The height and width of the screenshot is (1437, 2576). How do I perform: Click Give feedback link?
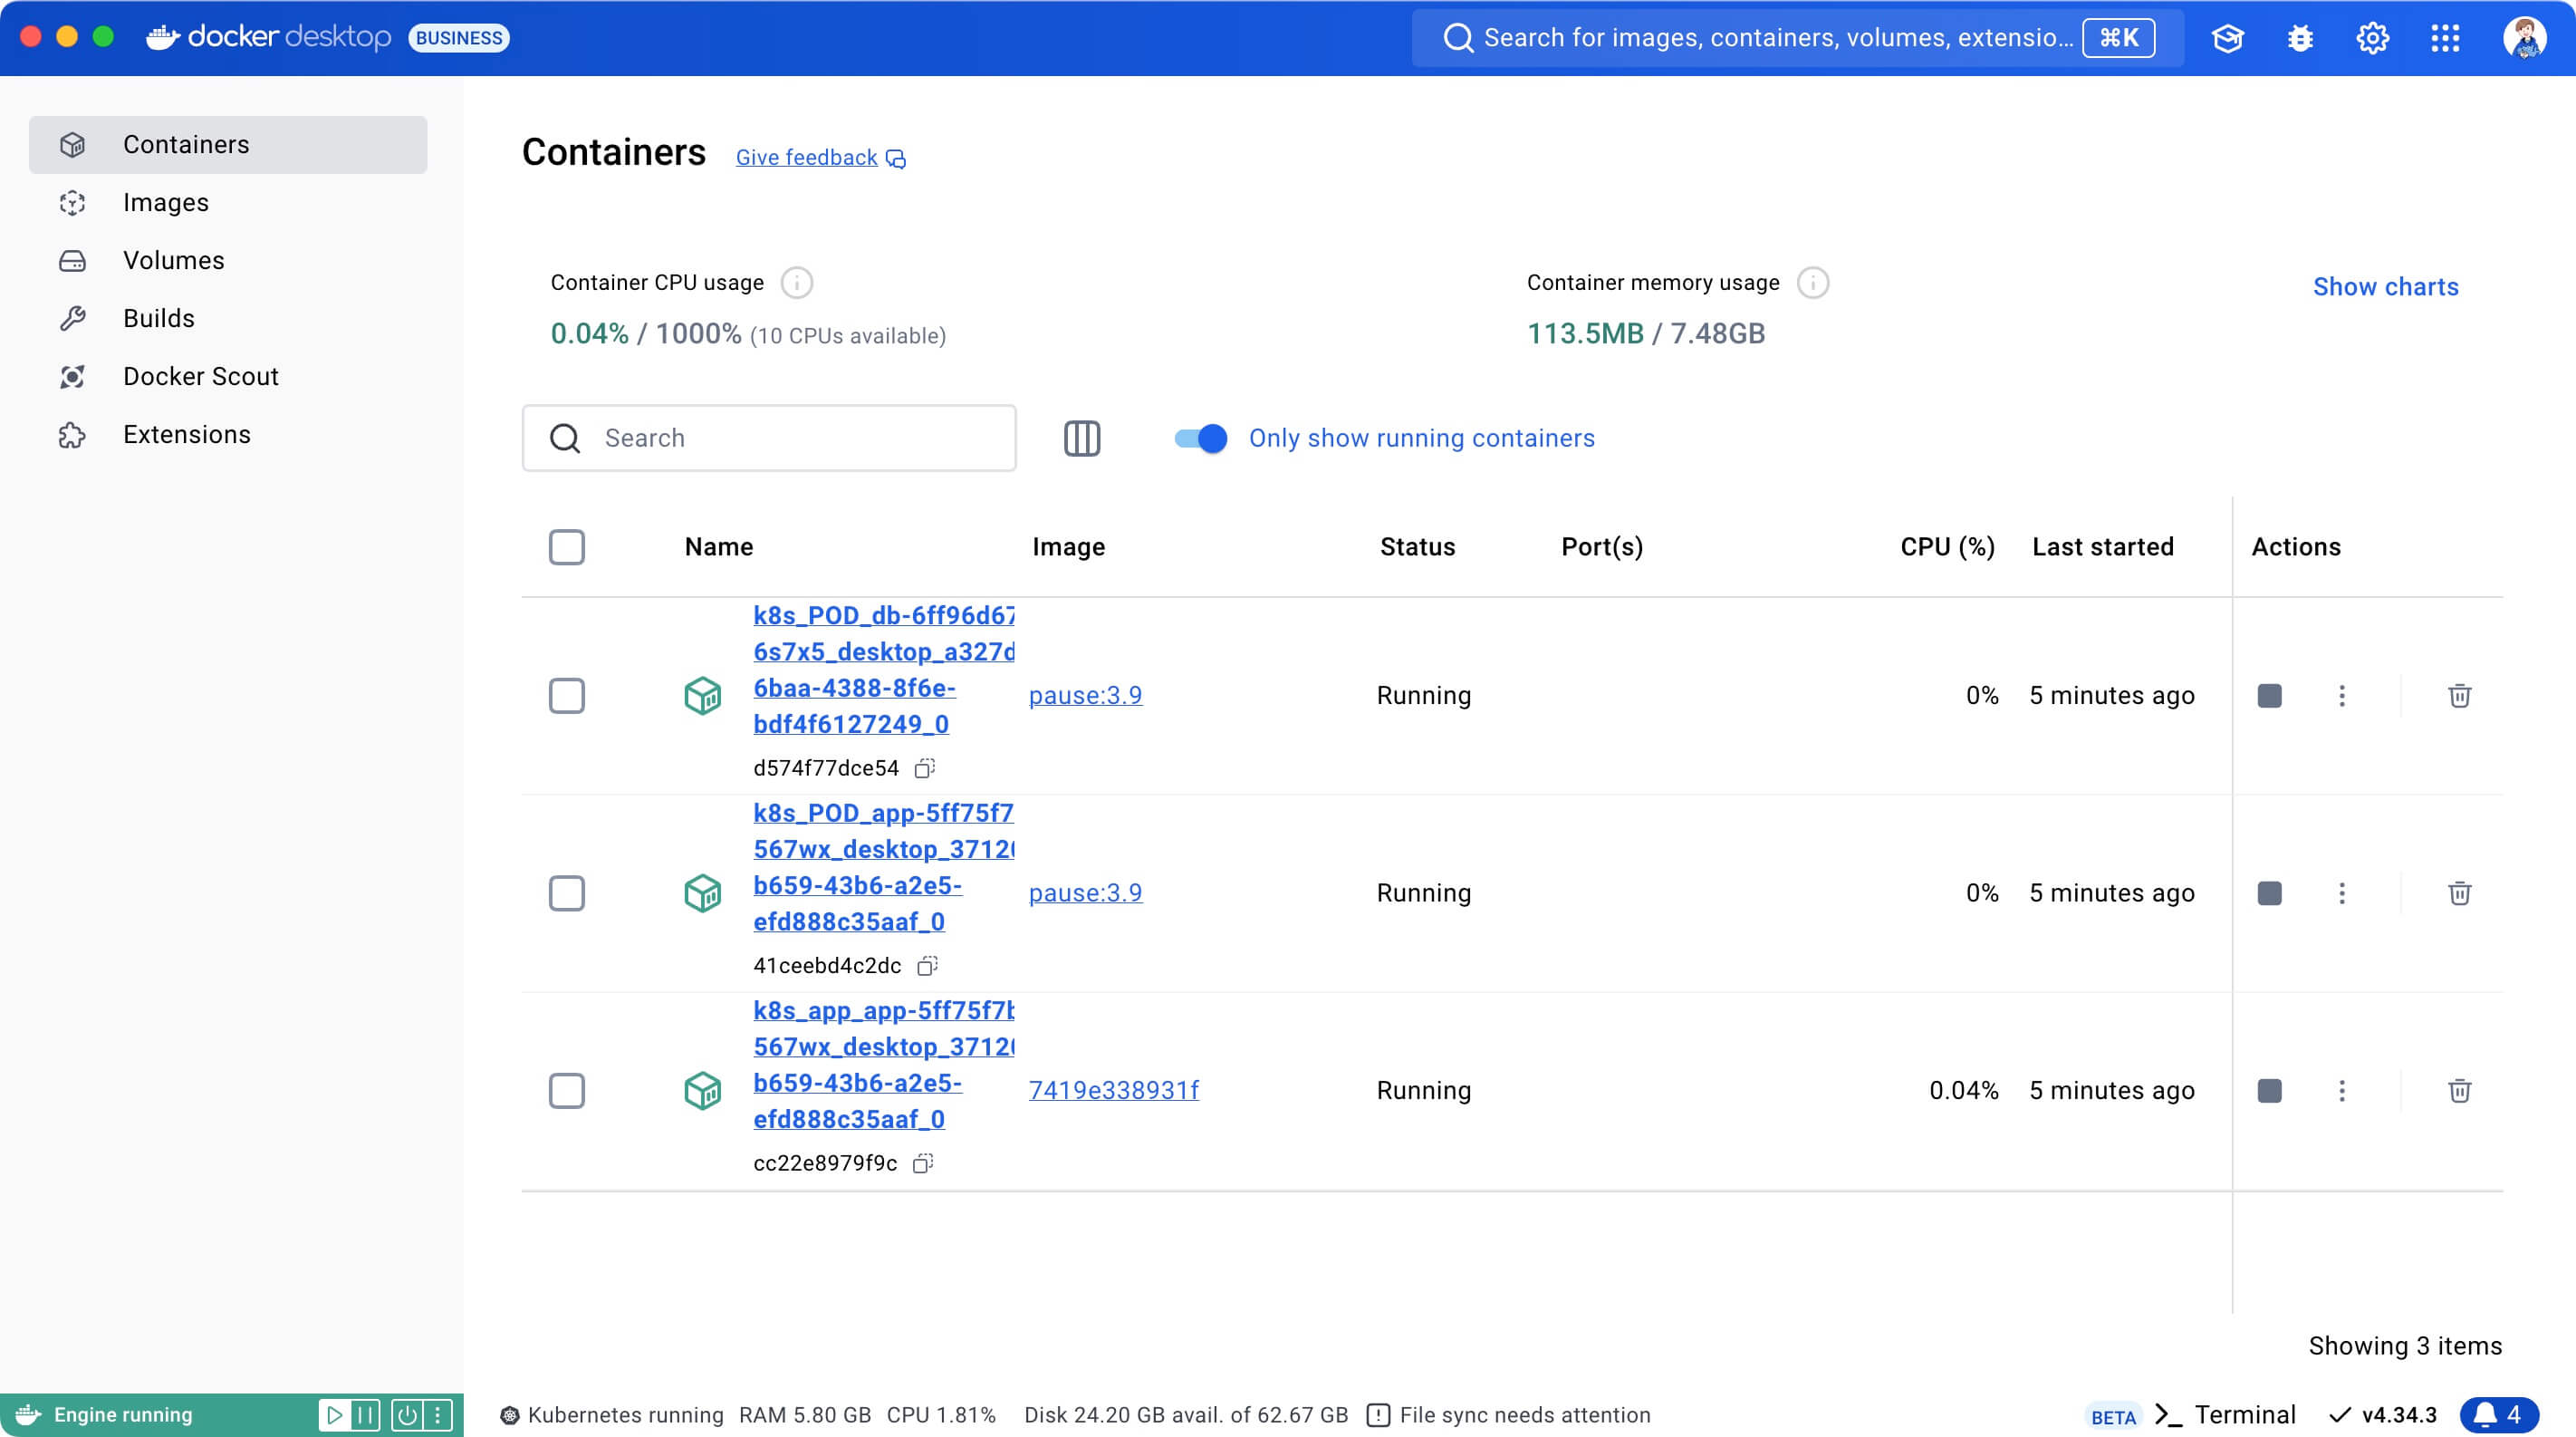click(x=821, y=158)
